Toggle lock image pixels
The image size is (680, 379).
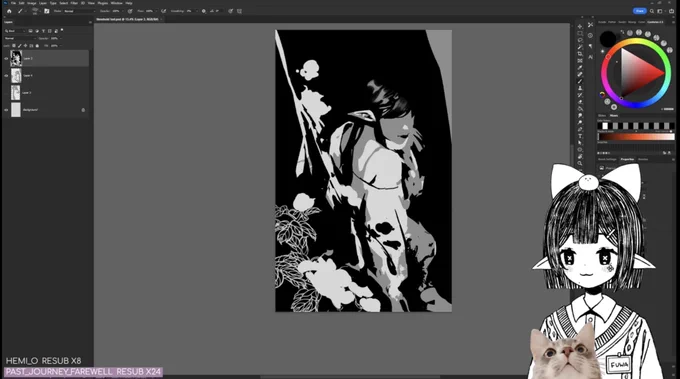[x=20, y=46]
